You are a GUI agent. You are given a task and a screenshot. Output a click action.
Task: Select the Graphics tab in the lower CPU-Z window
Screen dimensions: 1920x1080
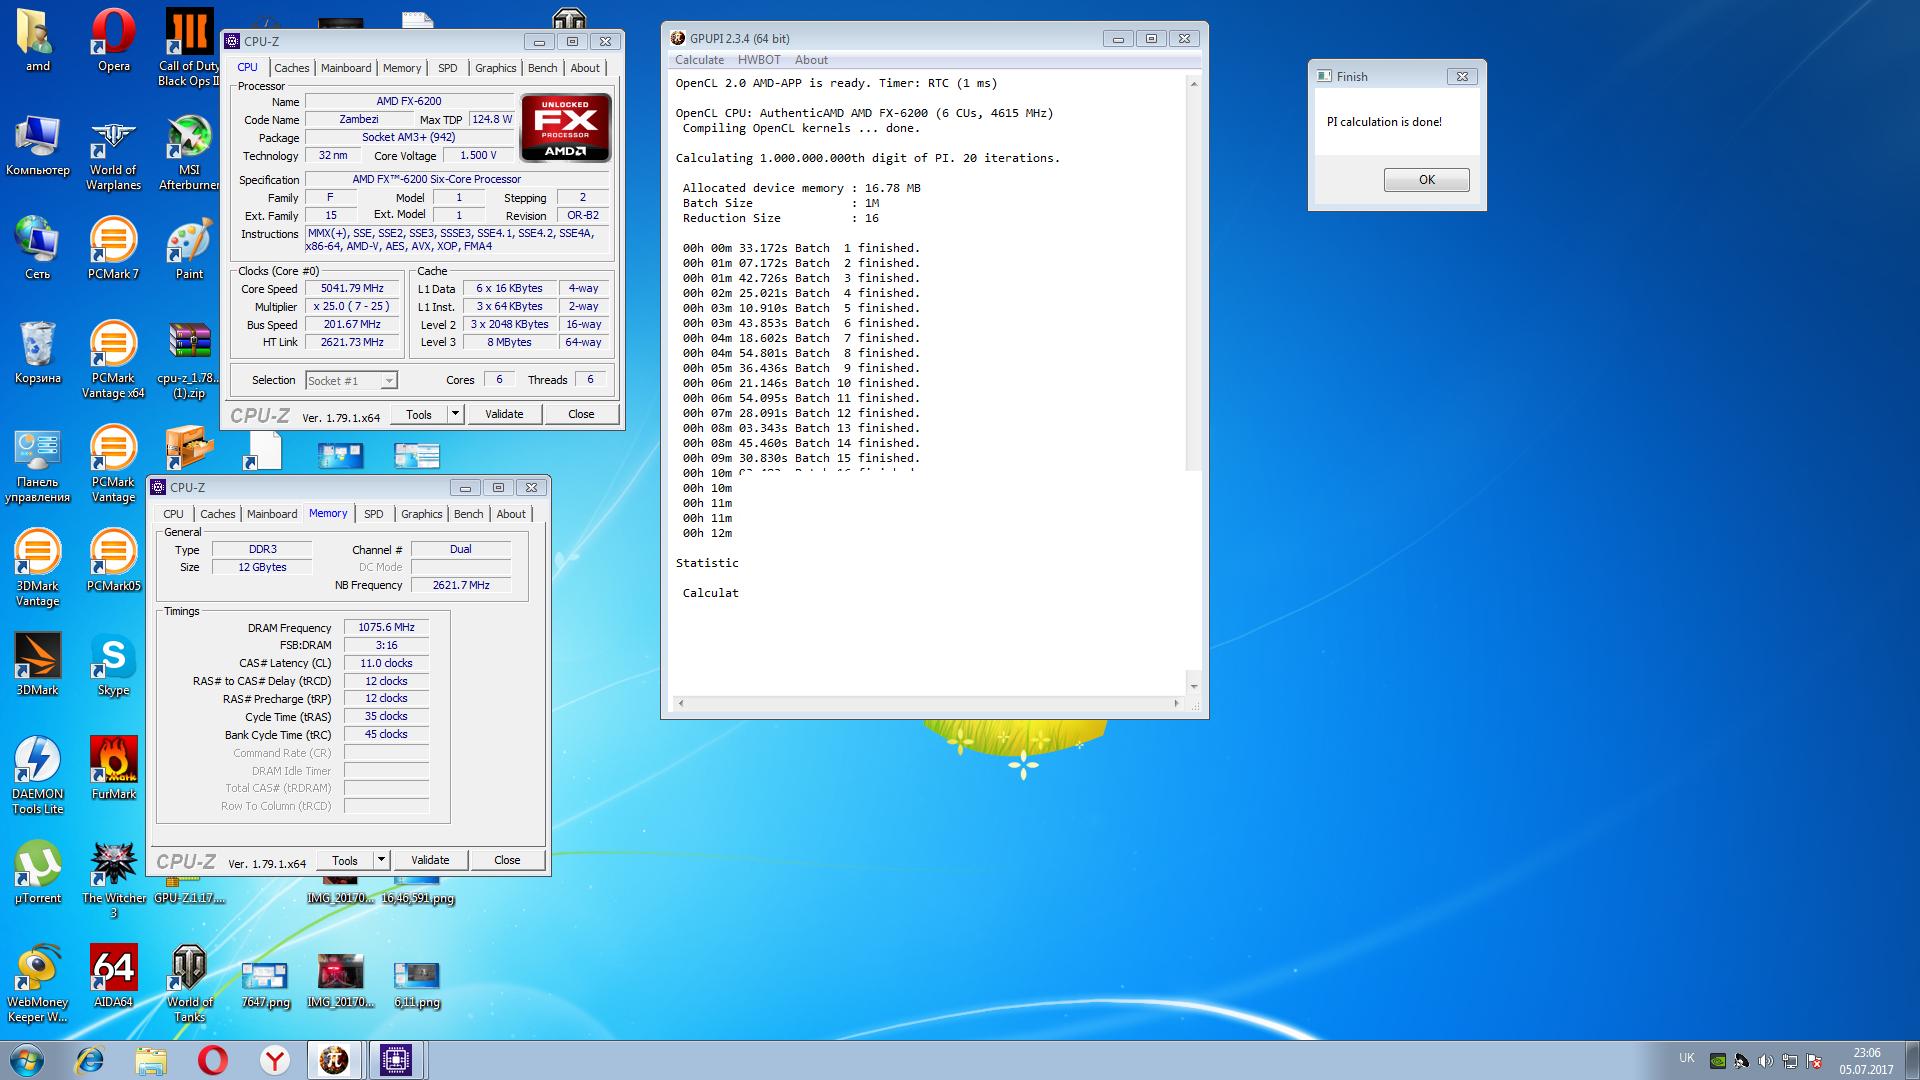422,514
